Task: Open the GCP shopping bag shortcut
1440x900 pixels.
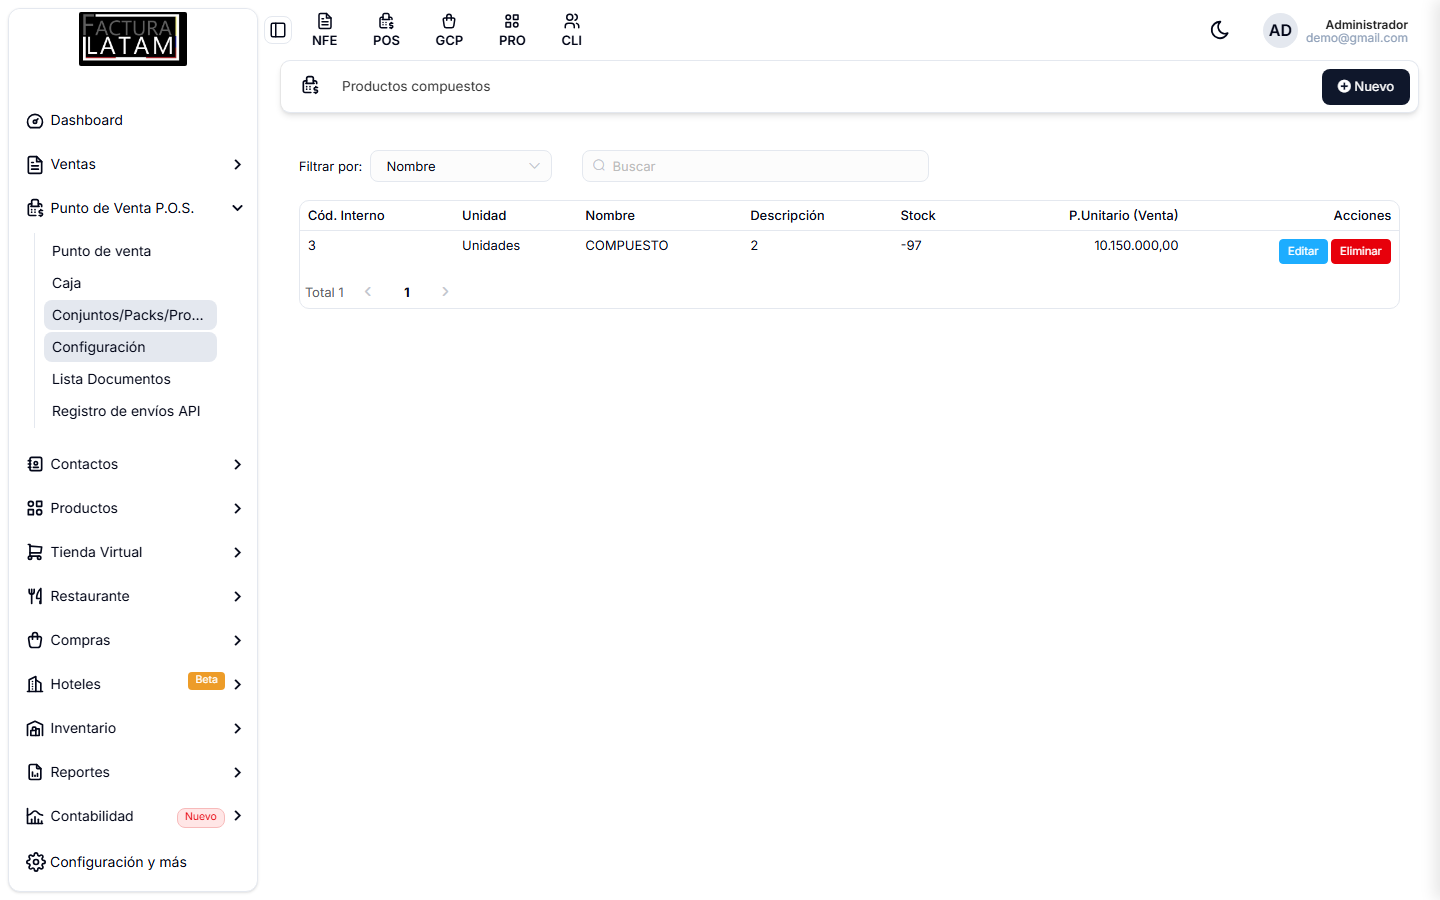Action: click(449, 30)
